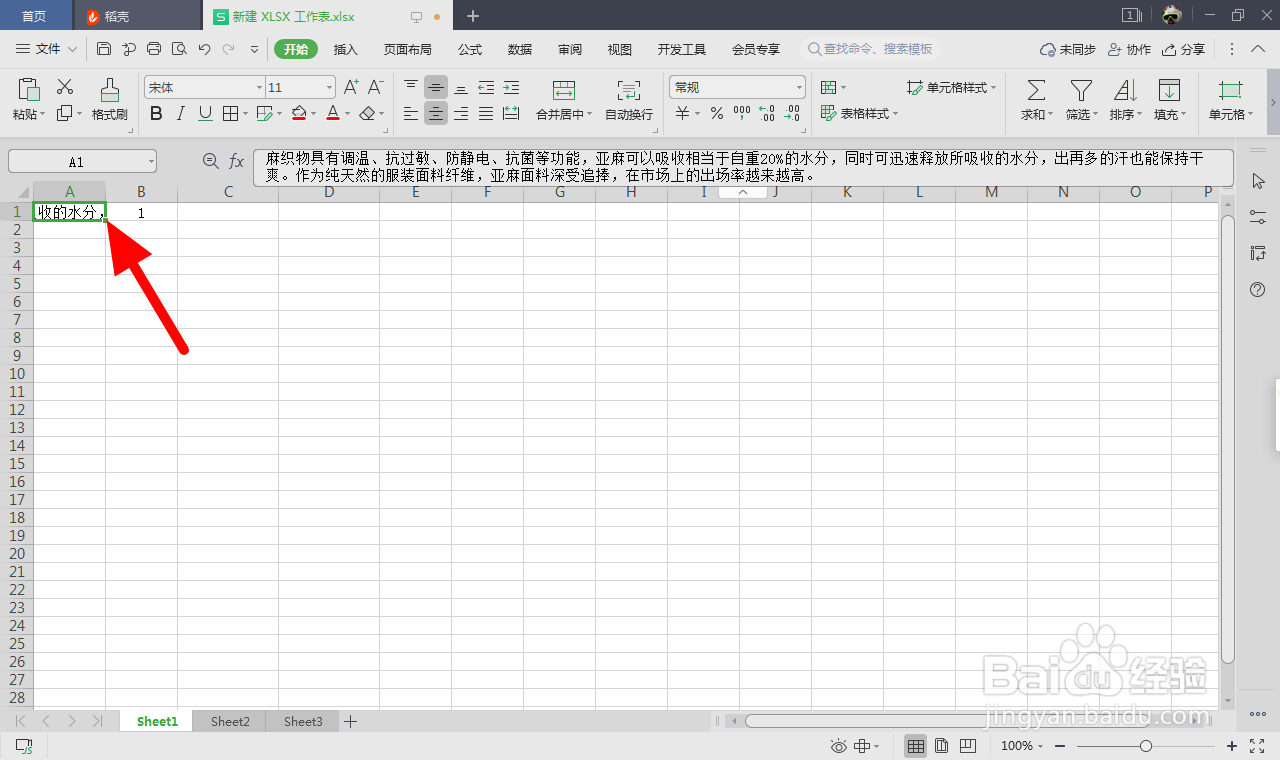1280x760 pixels.
Task: Click the font color red swatch
Action: (334, 118)
